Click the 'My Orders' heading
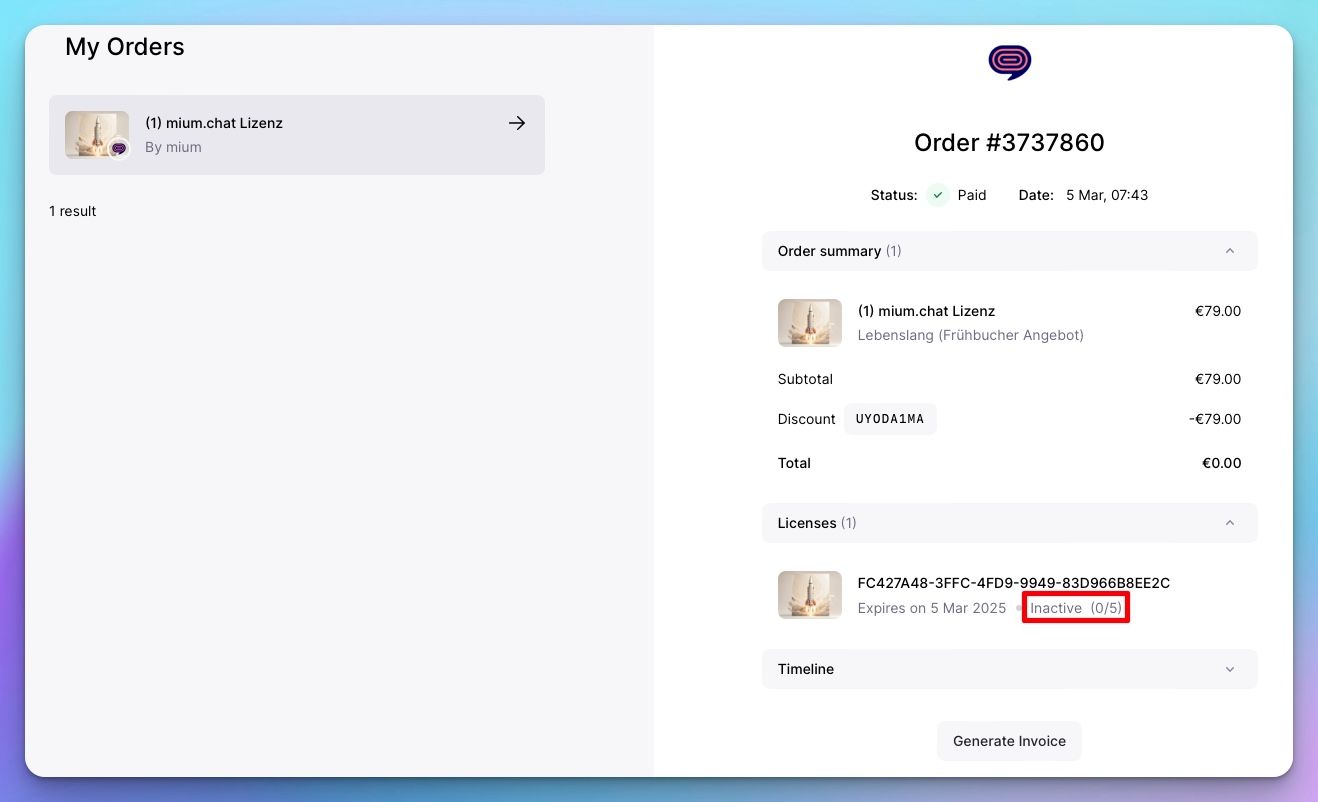 coord(125,46)
